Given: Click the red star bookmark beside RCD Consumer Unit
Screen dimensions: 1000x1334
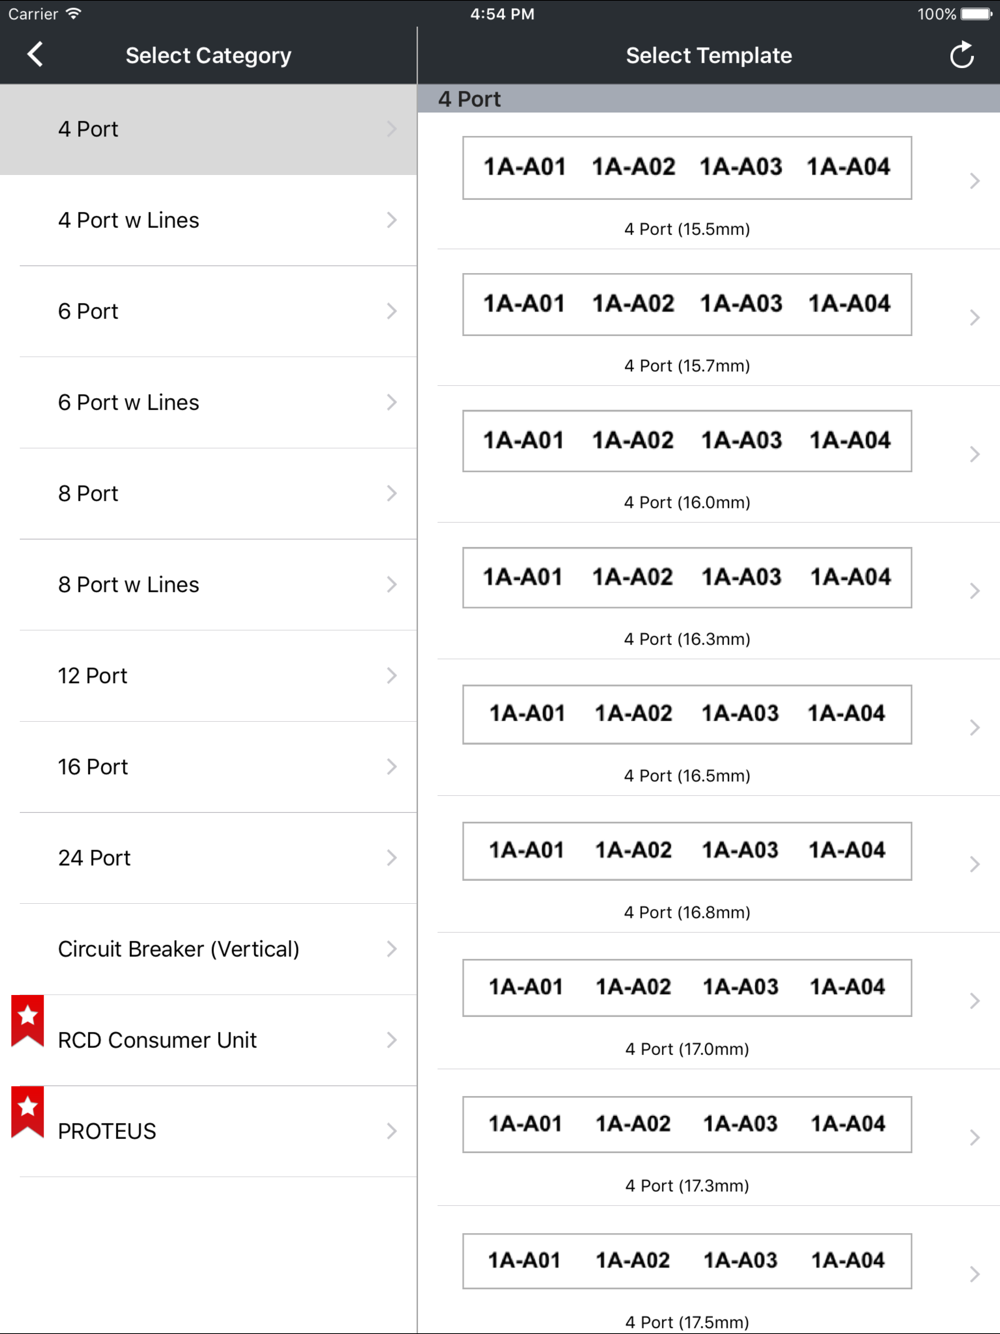Looking at the screenshot, I should [28, 1021].
